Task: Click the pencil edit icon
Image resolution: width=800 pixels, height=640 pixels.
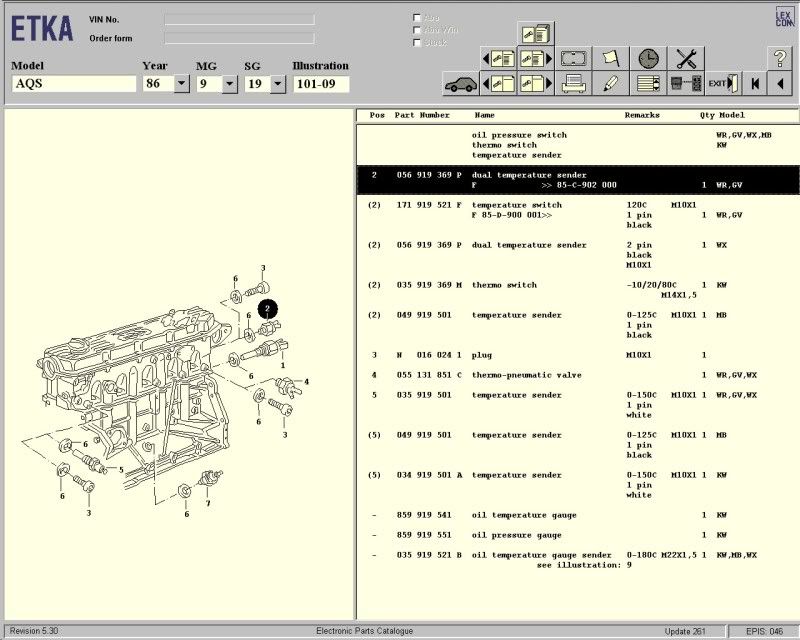Action: pyautogui.click(x=611, y=84)
